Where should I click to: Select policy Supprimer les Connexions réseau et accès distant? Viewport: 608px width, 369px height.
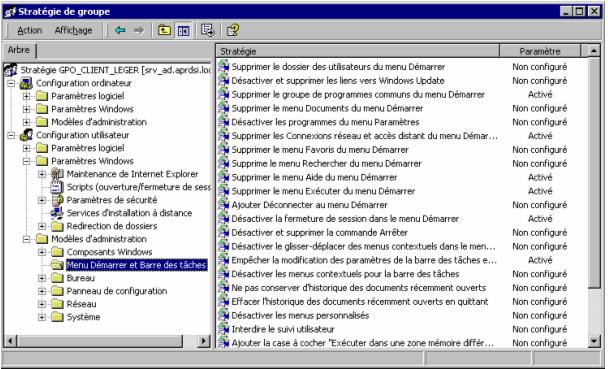(364, 136)
